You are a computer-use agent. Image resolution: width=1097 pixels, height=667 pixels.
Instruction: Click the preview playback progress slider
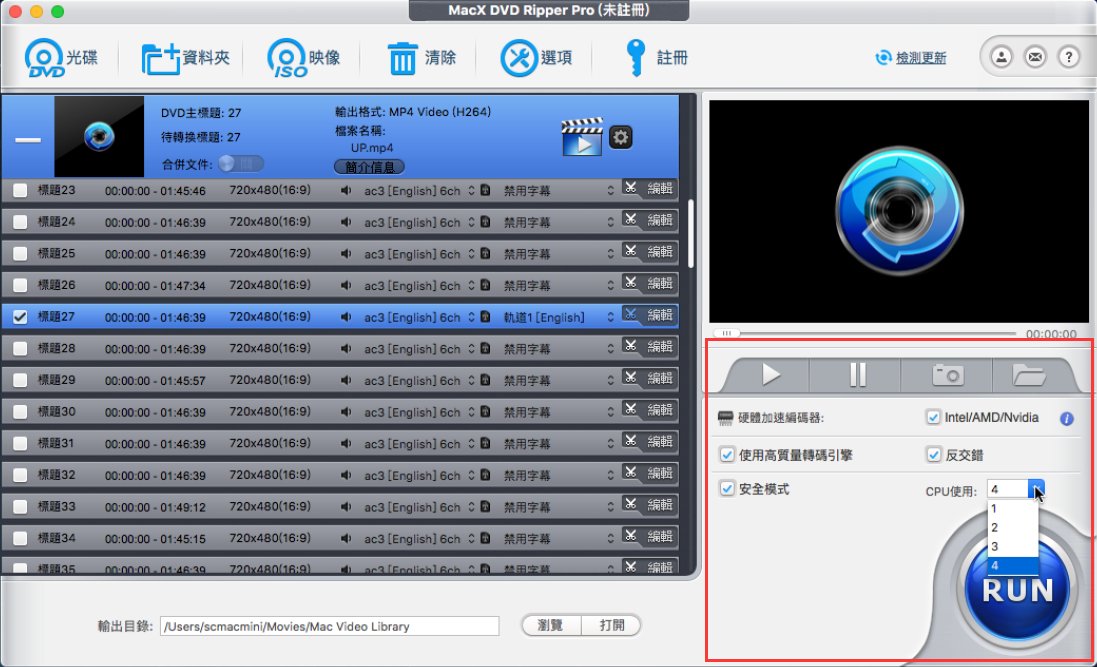[x=865, y=333]
